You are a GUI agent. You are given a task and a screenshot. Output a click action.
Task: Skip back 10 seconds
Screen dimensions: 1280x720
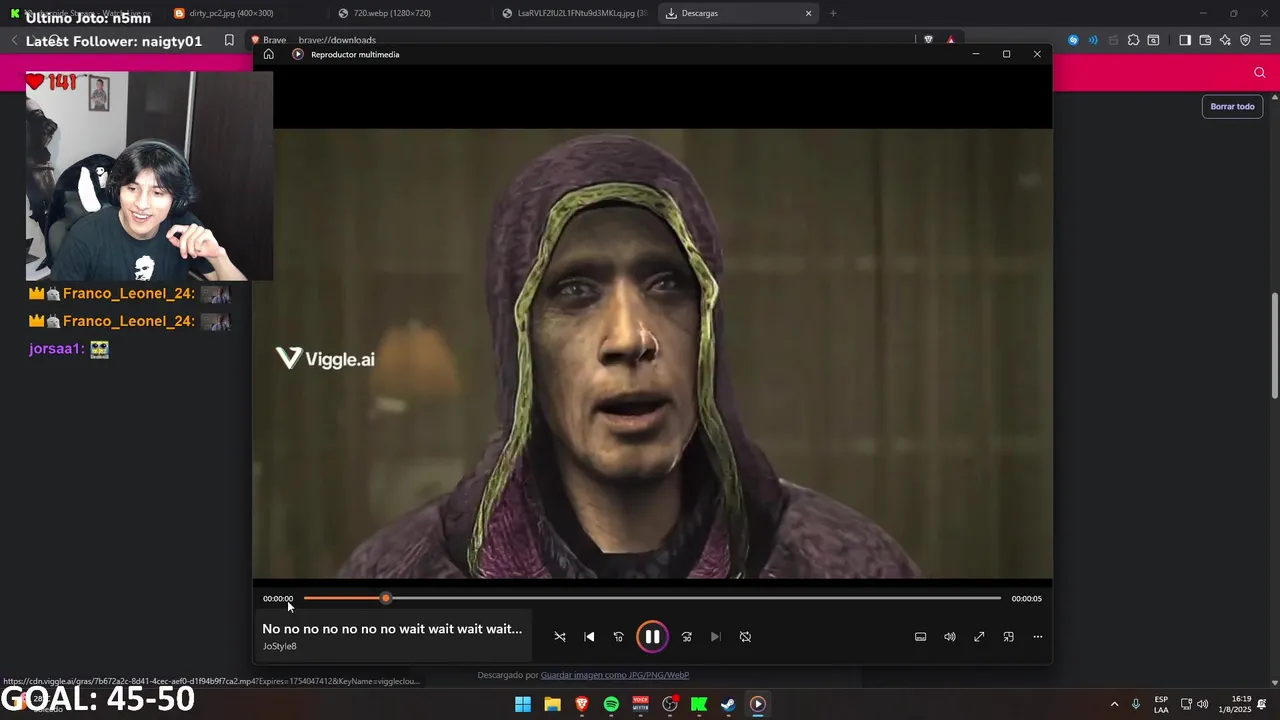click(618, 637)
